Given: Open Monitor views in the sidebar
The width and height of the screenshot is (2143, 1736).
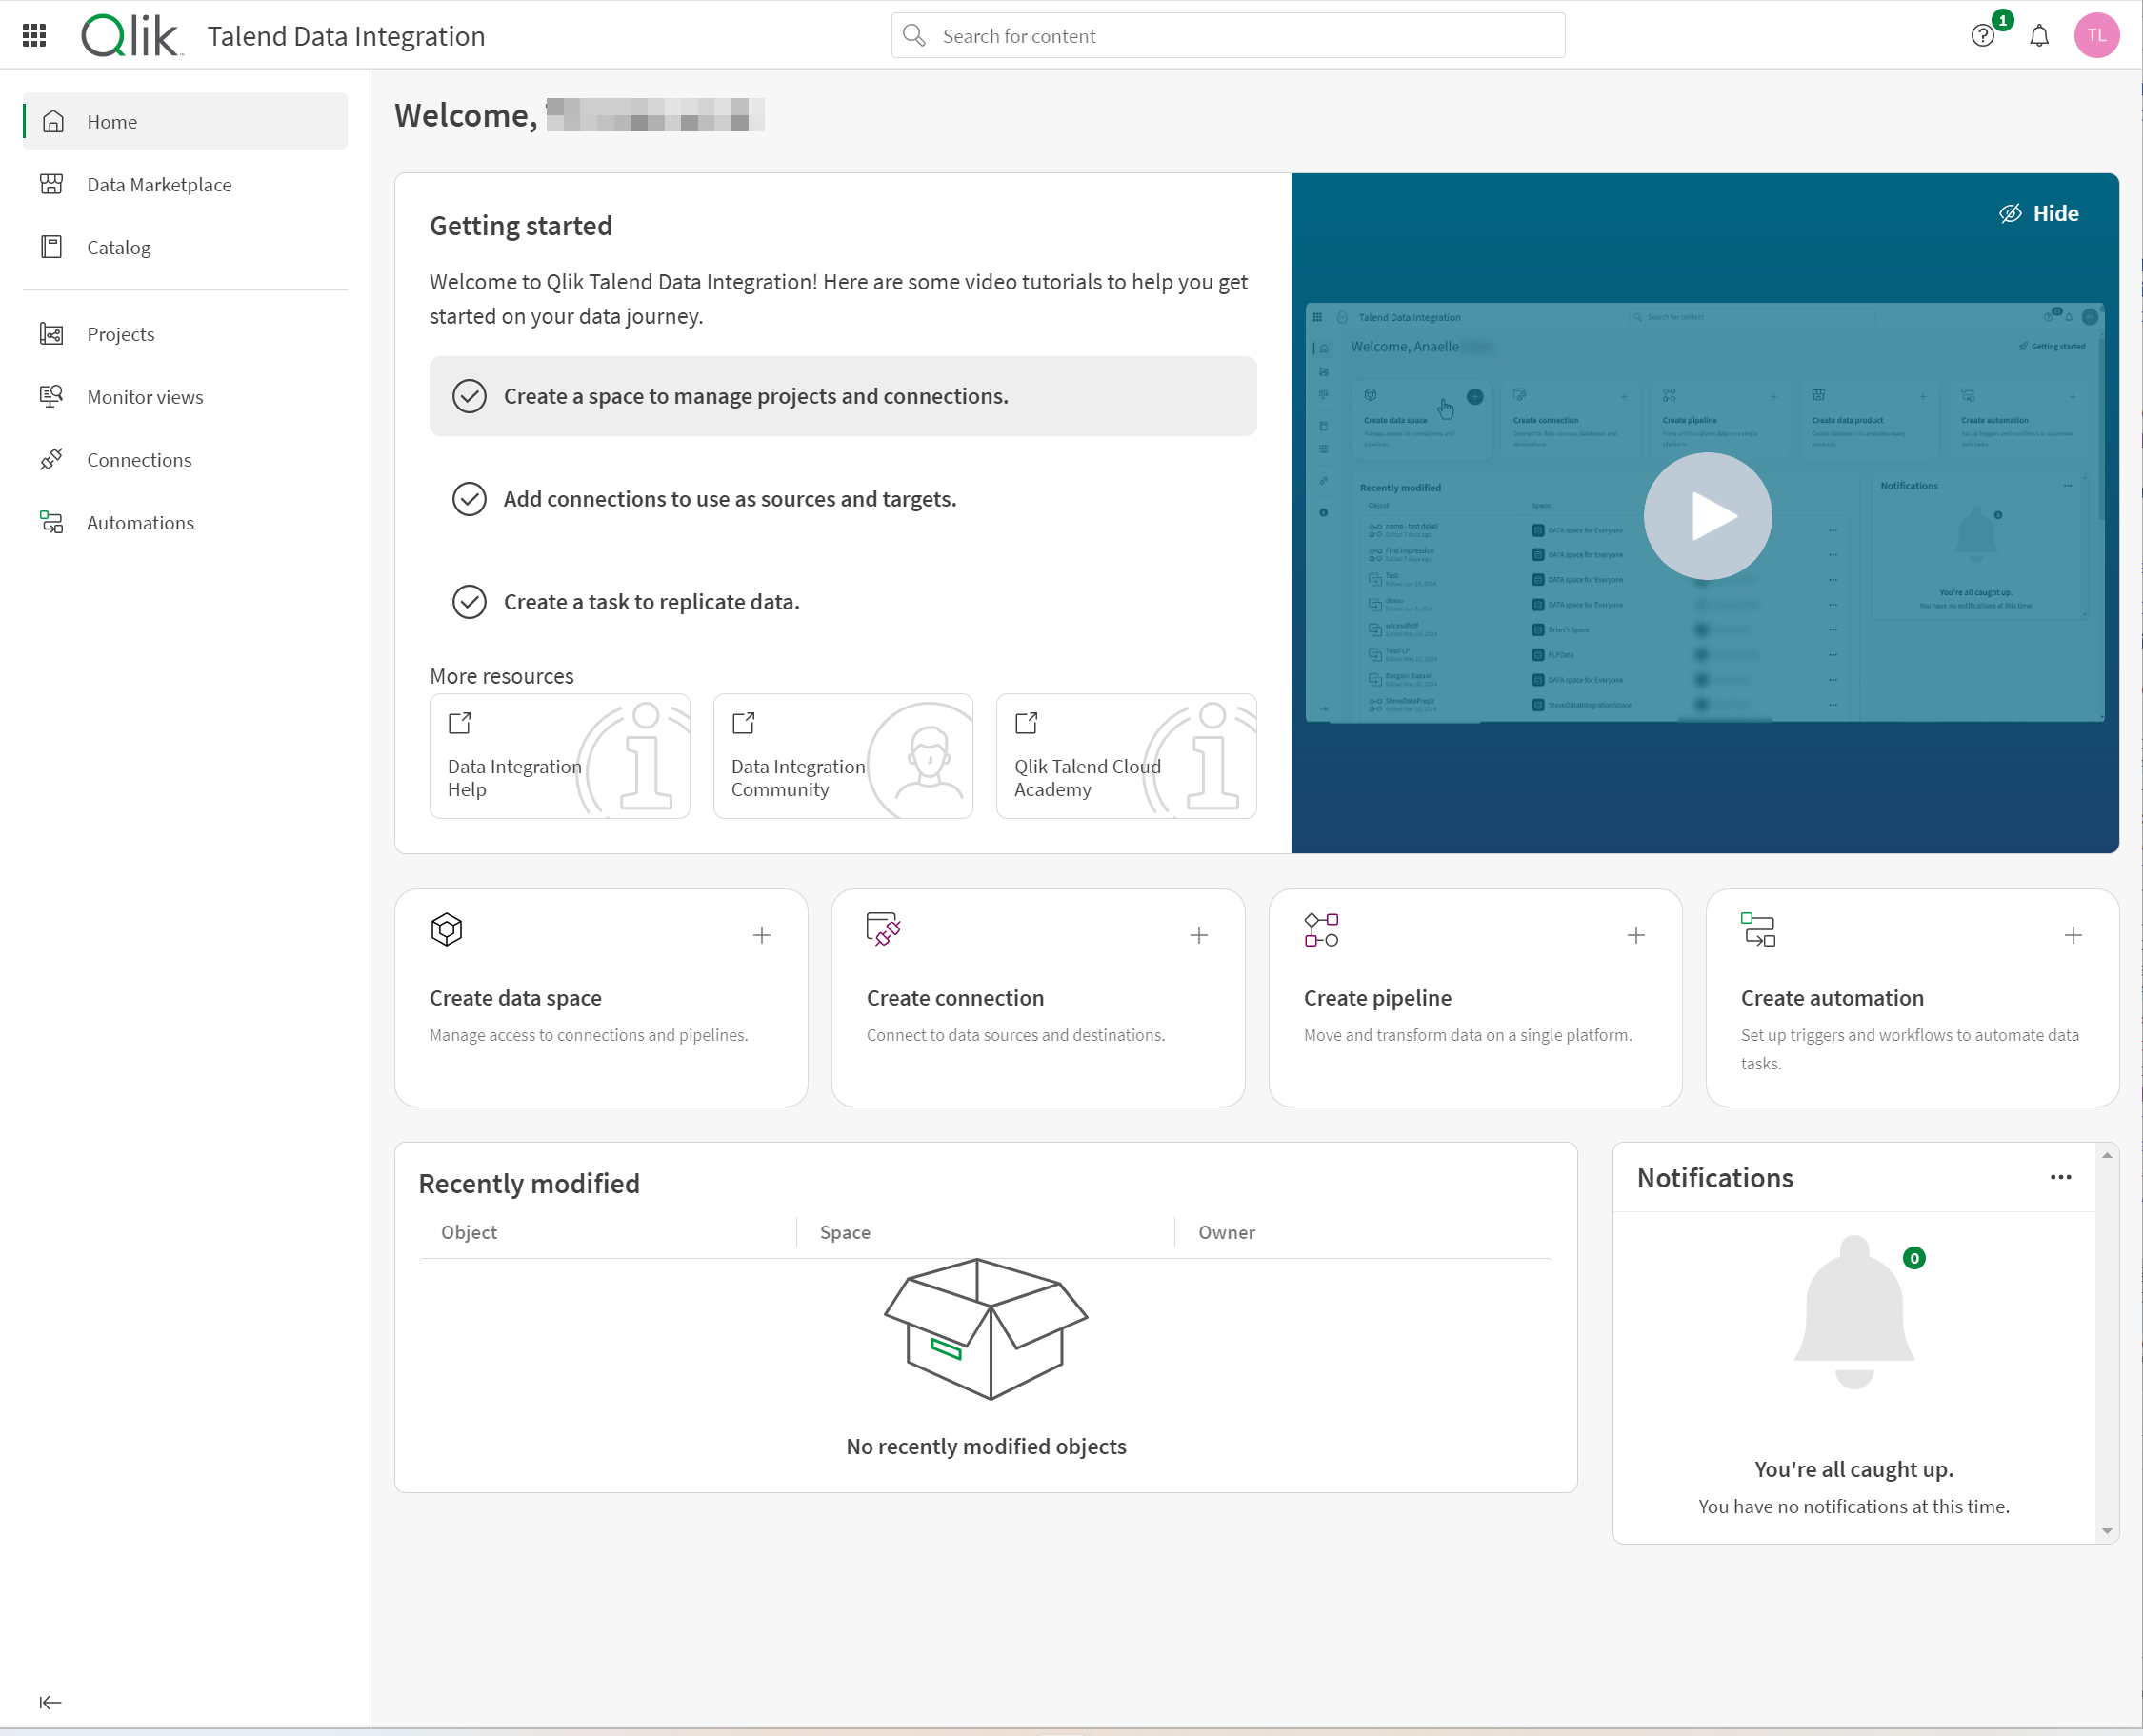Looking at the screenshot, I should coord(145,397).
